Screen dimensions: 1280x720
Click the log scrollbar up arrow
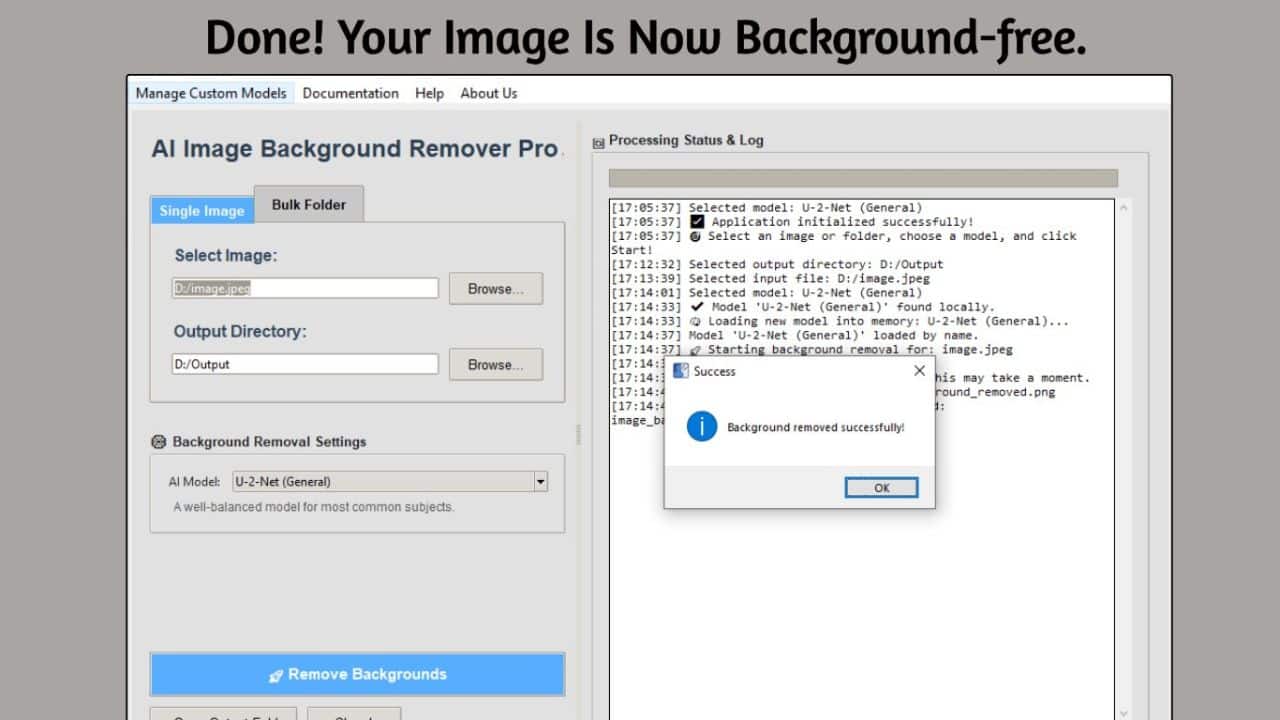[x=1124, y=208]
